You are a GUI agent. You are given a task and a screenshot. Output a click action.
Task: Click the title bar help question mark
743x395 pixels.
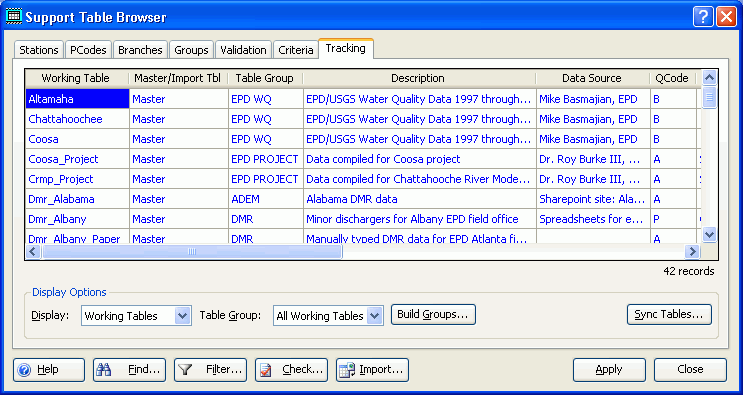click(703, 18)
